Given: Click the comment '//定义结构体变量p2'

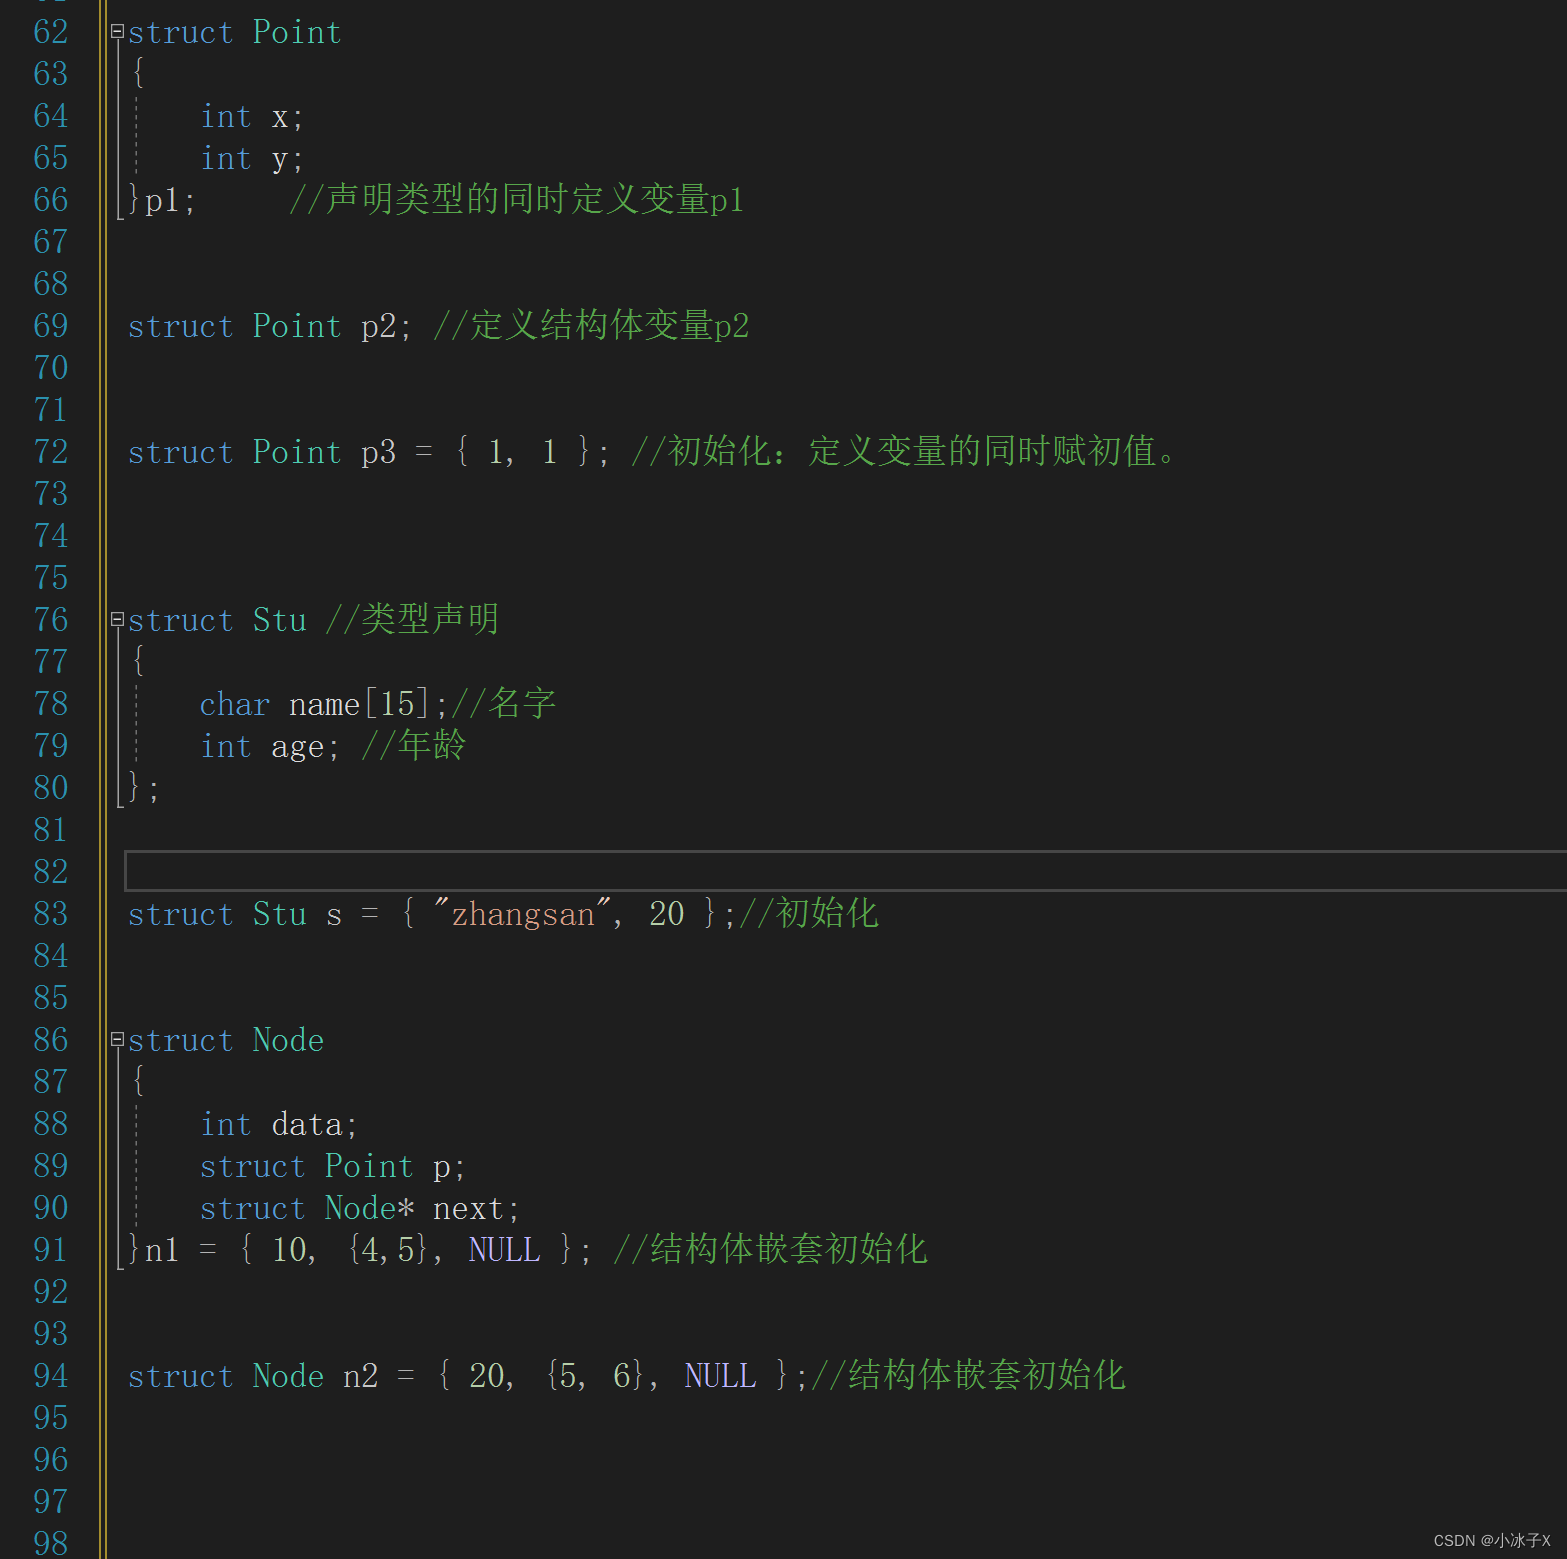Looking at the screenshot, I should point(591,326).
